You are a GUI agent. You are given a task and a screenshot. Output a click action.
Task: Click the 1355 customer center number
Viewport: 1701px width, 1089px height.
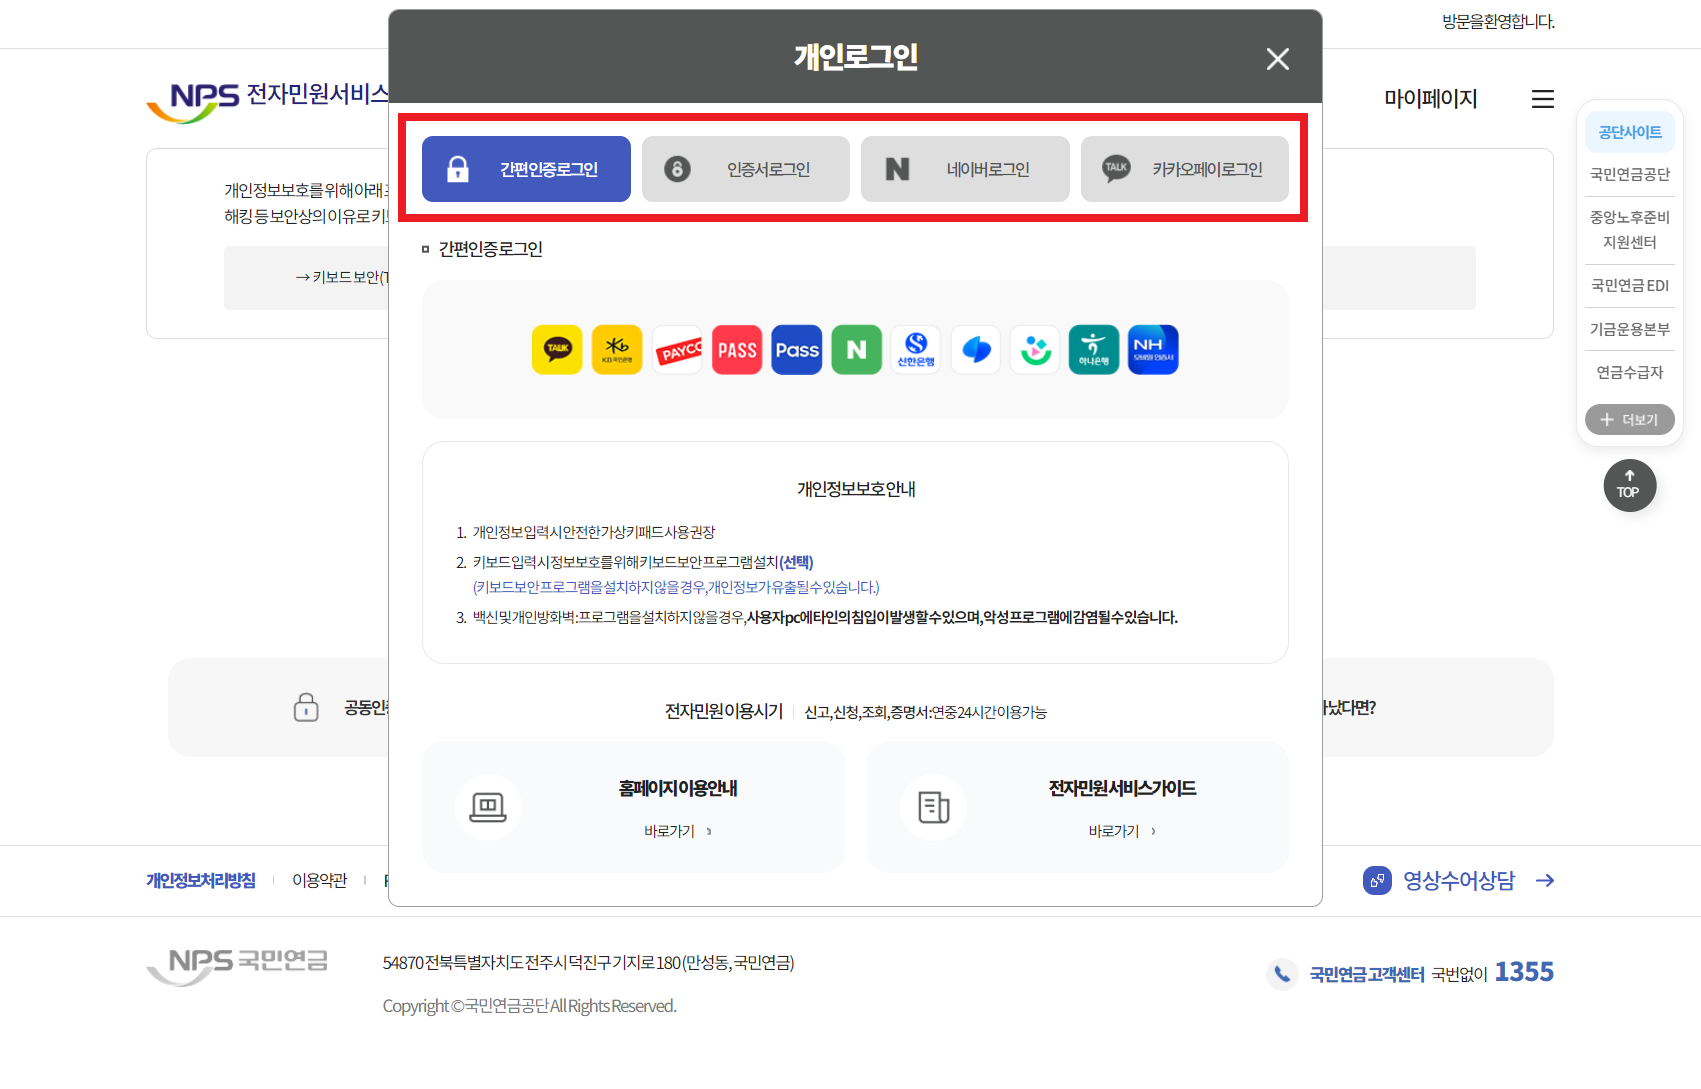coord(1524,972)
